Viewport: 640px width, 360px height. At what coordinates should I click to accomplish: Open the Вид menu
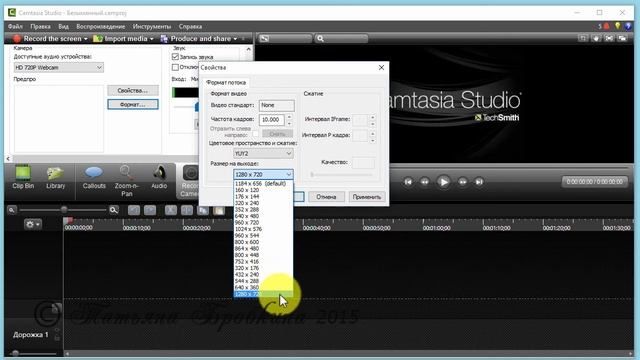(63, 26)
